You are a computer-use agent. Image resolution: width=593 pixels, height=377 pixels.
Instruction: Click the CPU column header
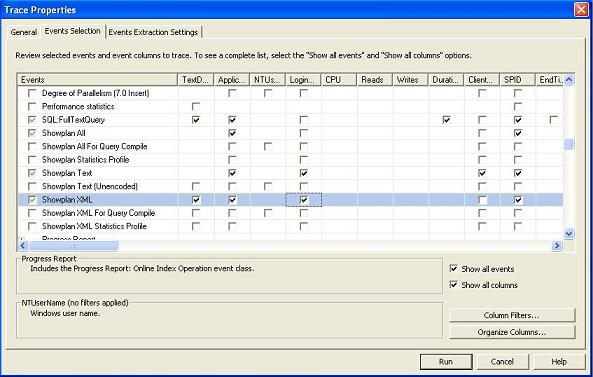[339, 80]
